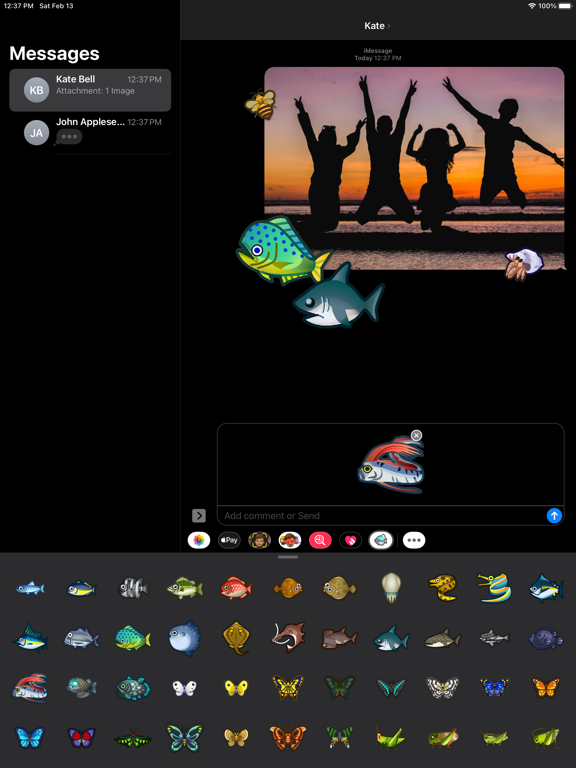Pick the whale shark sticker
The image size is (576, 768).
click(x=442, y=639)
